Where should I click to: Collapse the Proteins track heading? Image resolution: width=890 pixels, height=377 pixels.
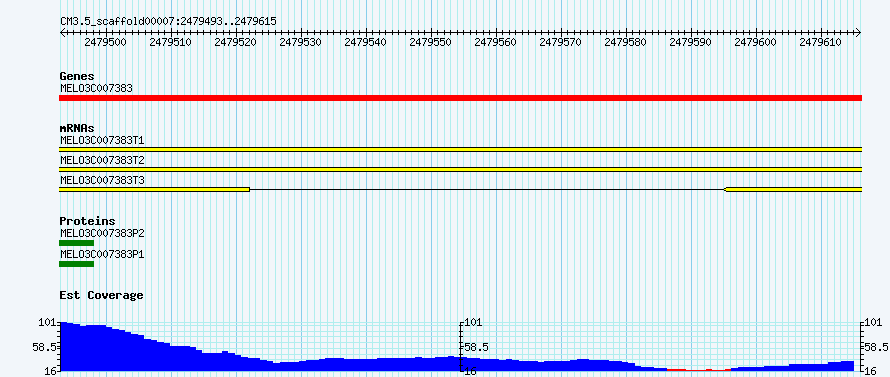click(87, 221)
